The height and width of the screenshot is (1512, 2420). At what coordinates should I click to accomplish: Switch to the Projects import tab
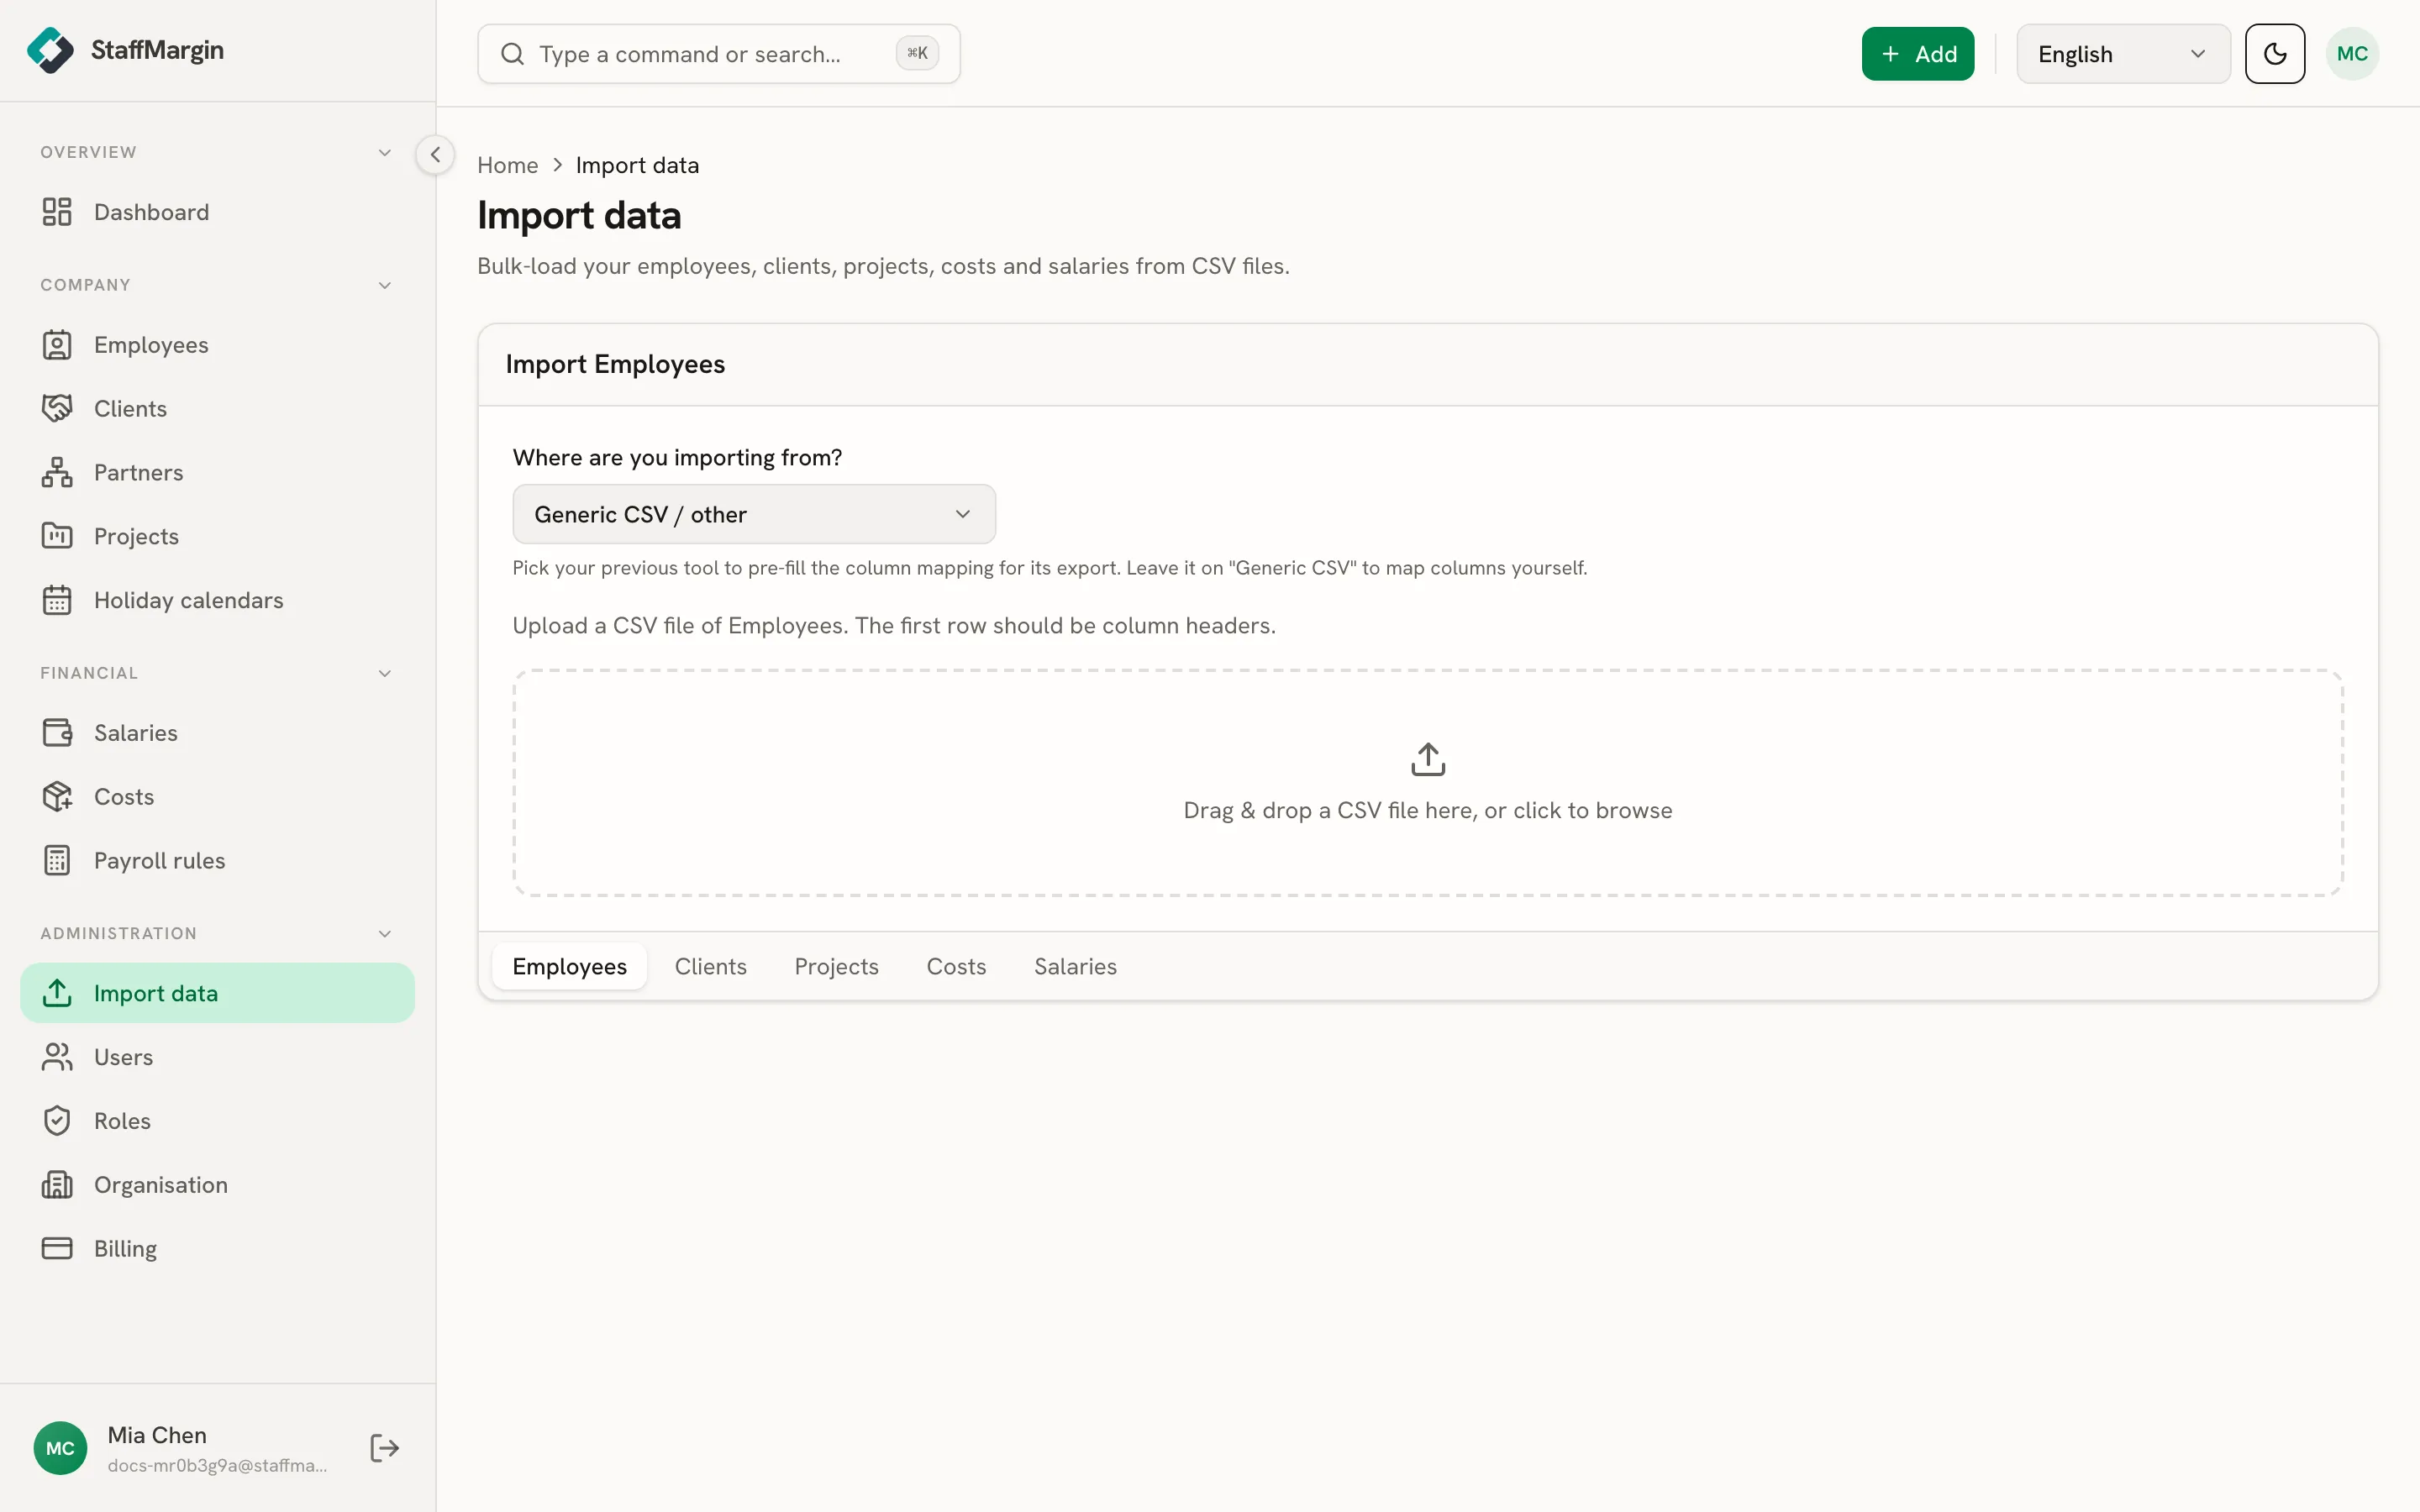(x=836, y=966)
